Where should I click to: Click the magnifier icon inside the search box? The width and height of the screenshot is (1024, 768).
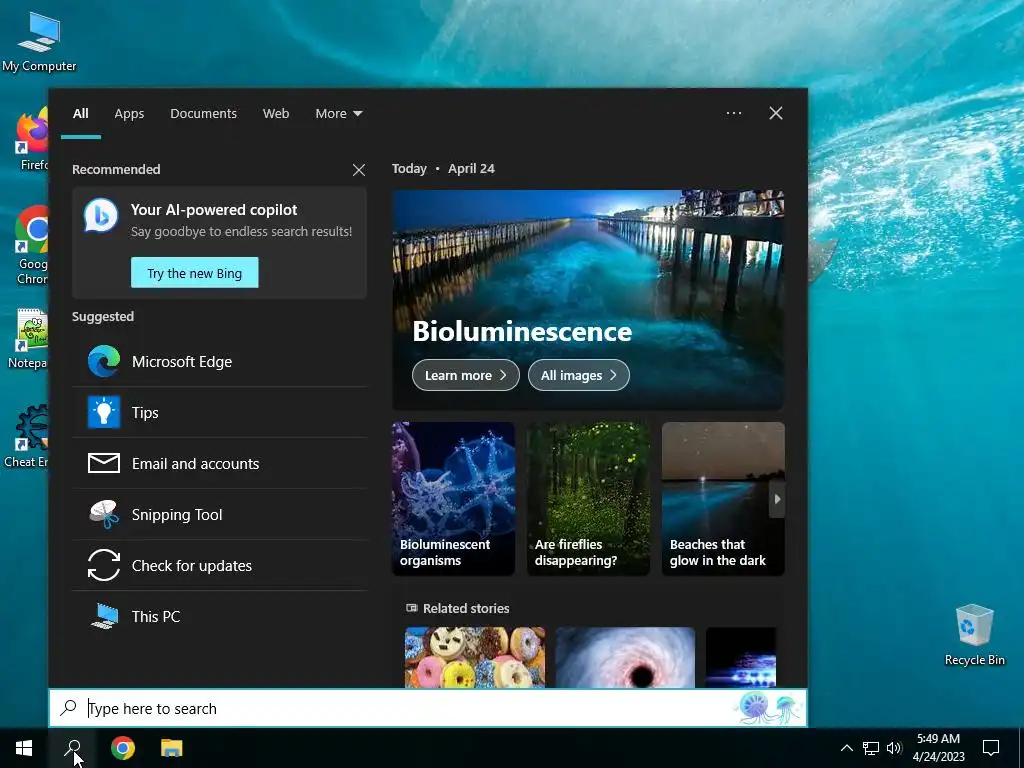click(69, 708)
